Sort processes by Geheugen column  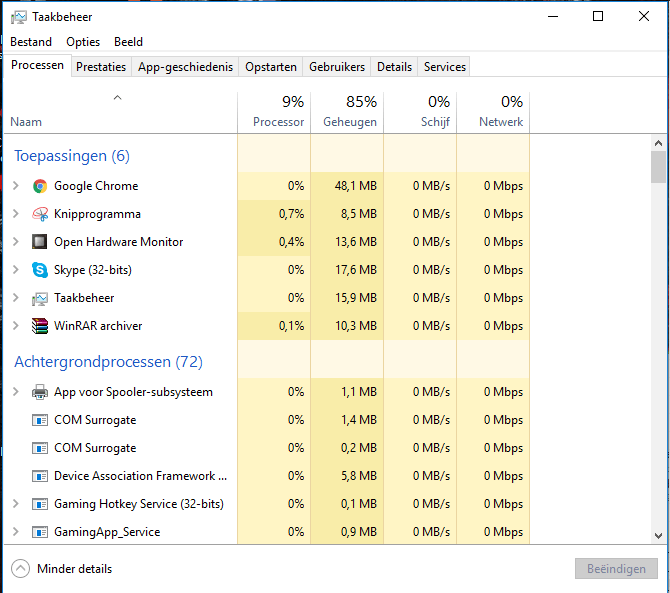click(349, 112)
